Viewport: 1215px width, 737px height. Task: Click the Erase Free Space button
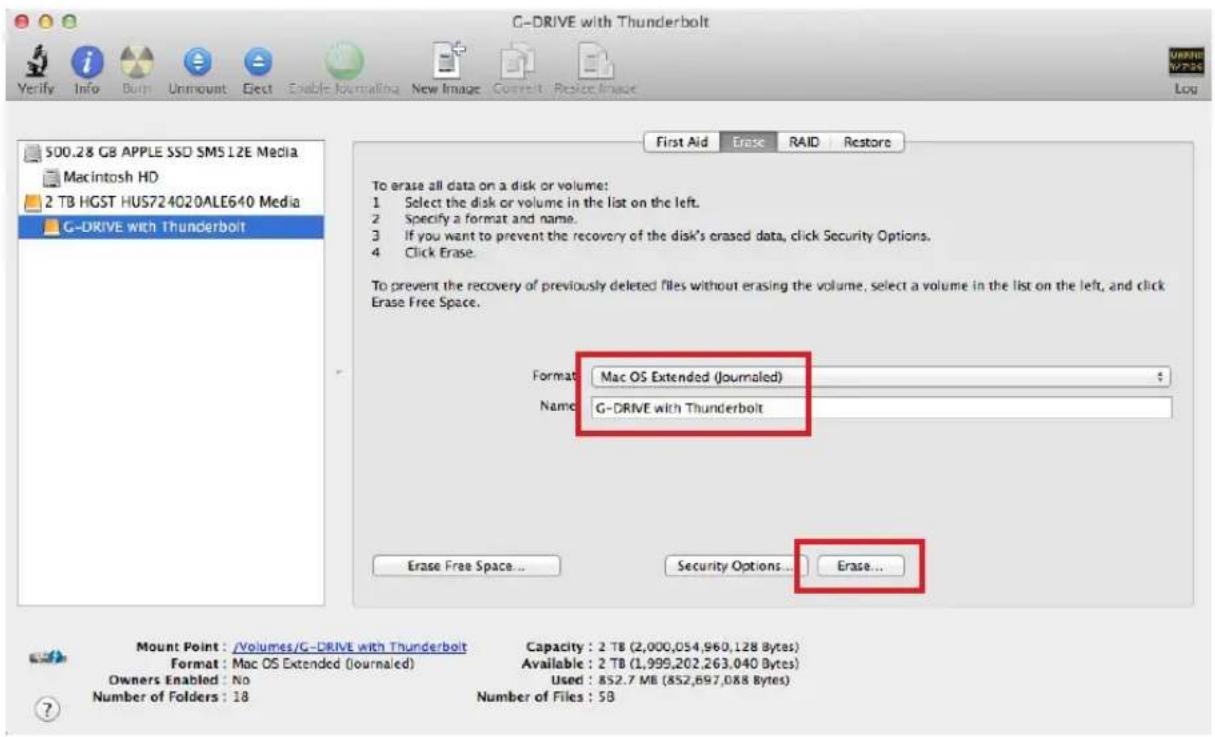466,566
